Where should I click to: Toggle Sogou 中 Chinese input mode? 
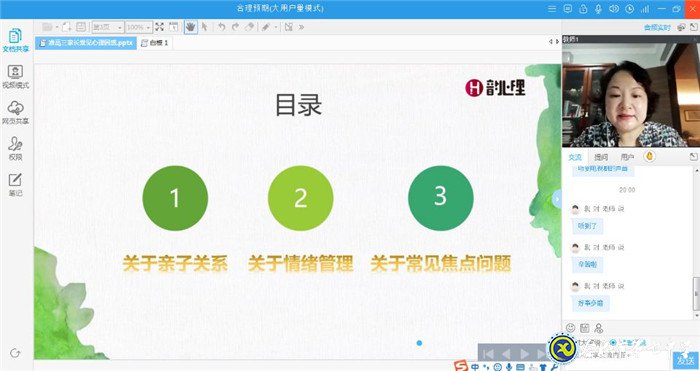[x=475, y=367]
